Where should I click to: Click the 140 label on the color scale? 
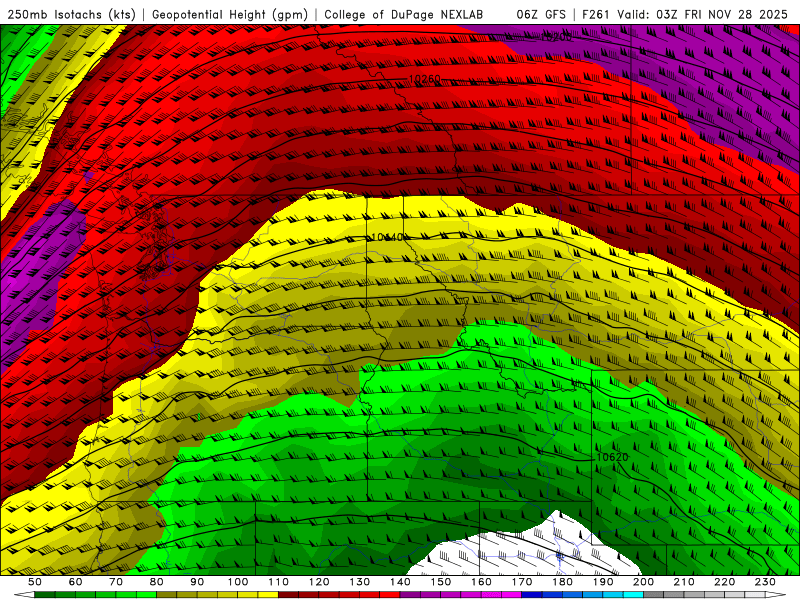pyautogui.click(x=400, y=582)
